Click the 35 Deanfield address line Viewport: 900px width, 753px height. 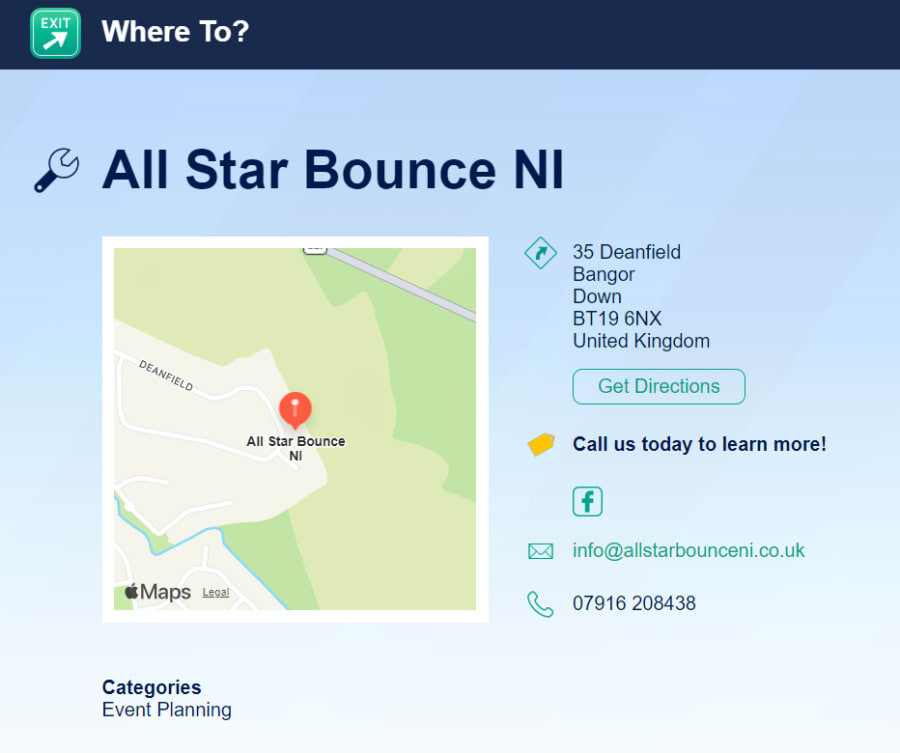pyautogui.click(x=626, y=252)
